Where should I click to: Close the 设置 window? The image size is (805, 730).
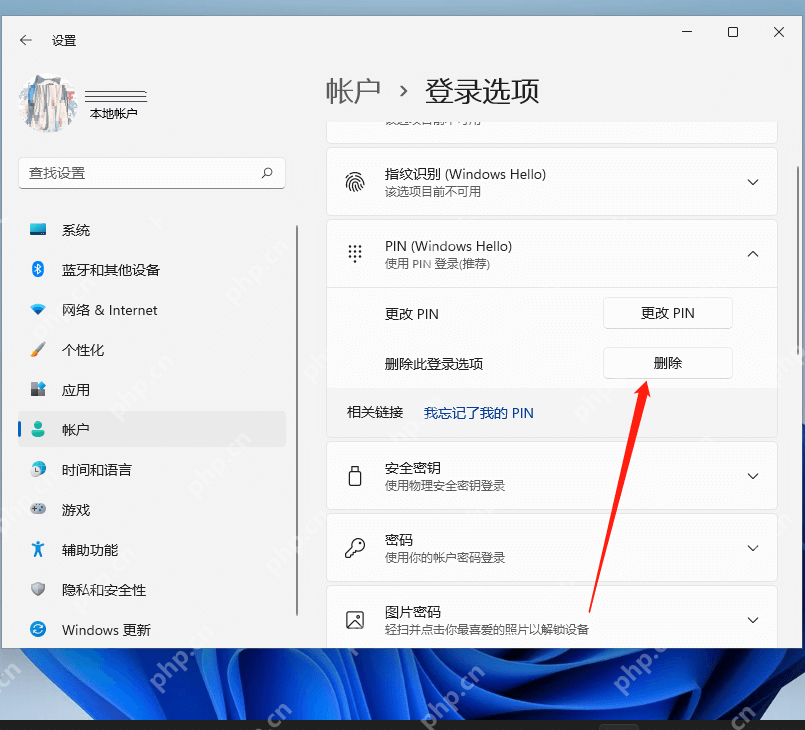tap(779, 32)
